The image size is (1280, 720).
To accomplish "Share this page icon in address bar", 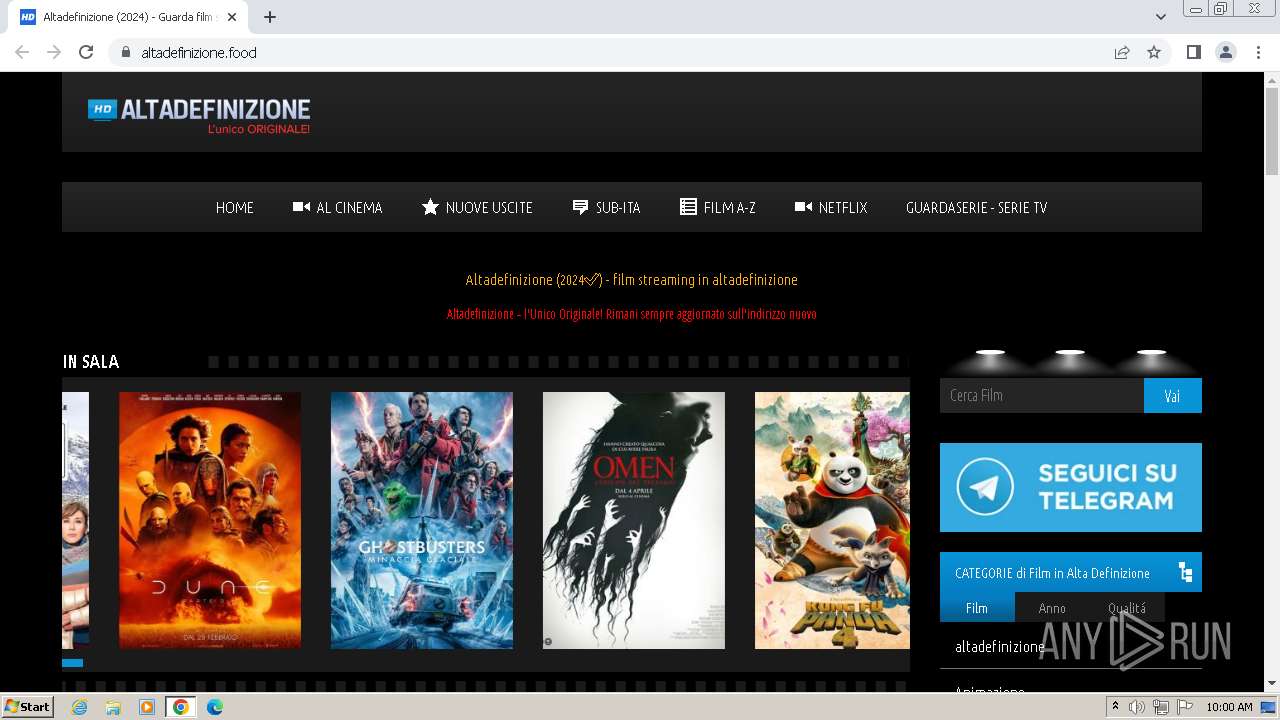I will pos(1122,52).
